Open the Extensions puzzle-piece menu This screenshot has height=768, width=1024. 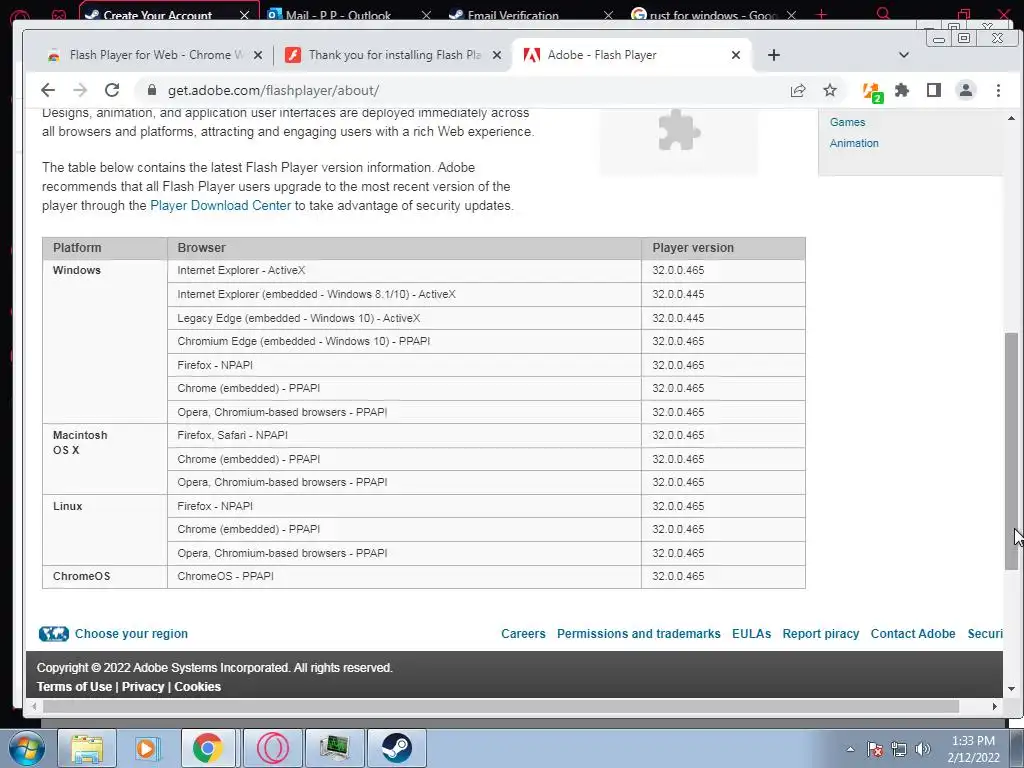pyautogui.click(x=902, y=90)
